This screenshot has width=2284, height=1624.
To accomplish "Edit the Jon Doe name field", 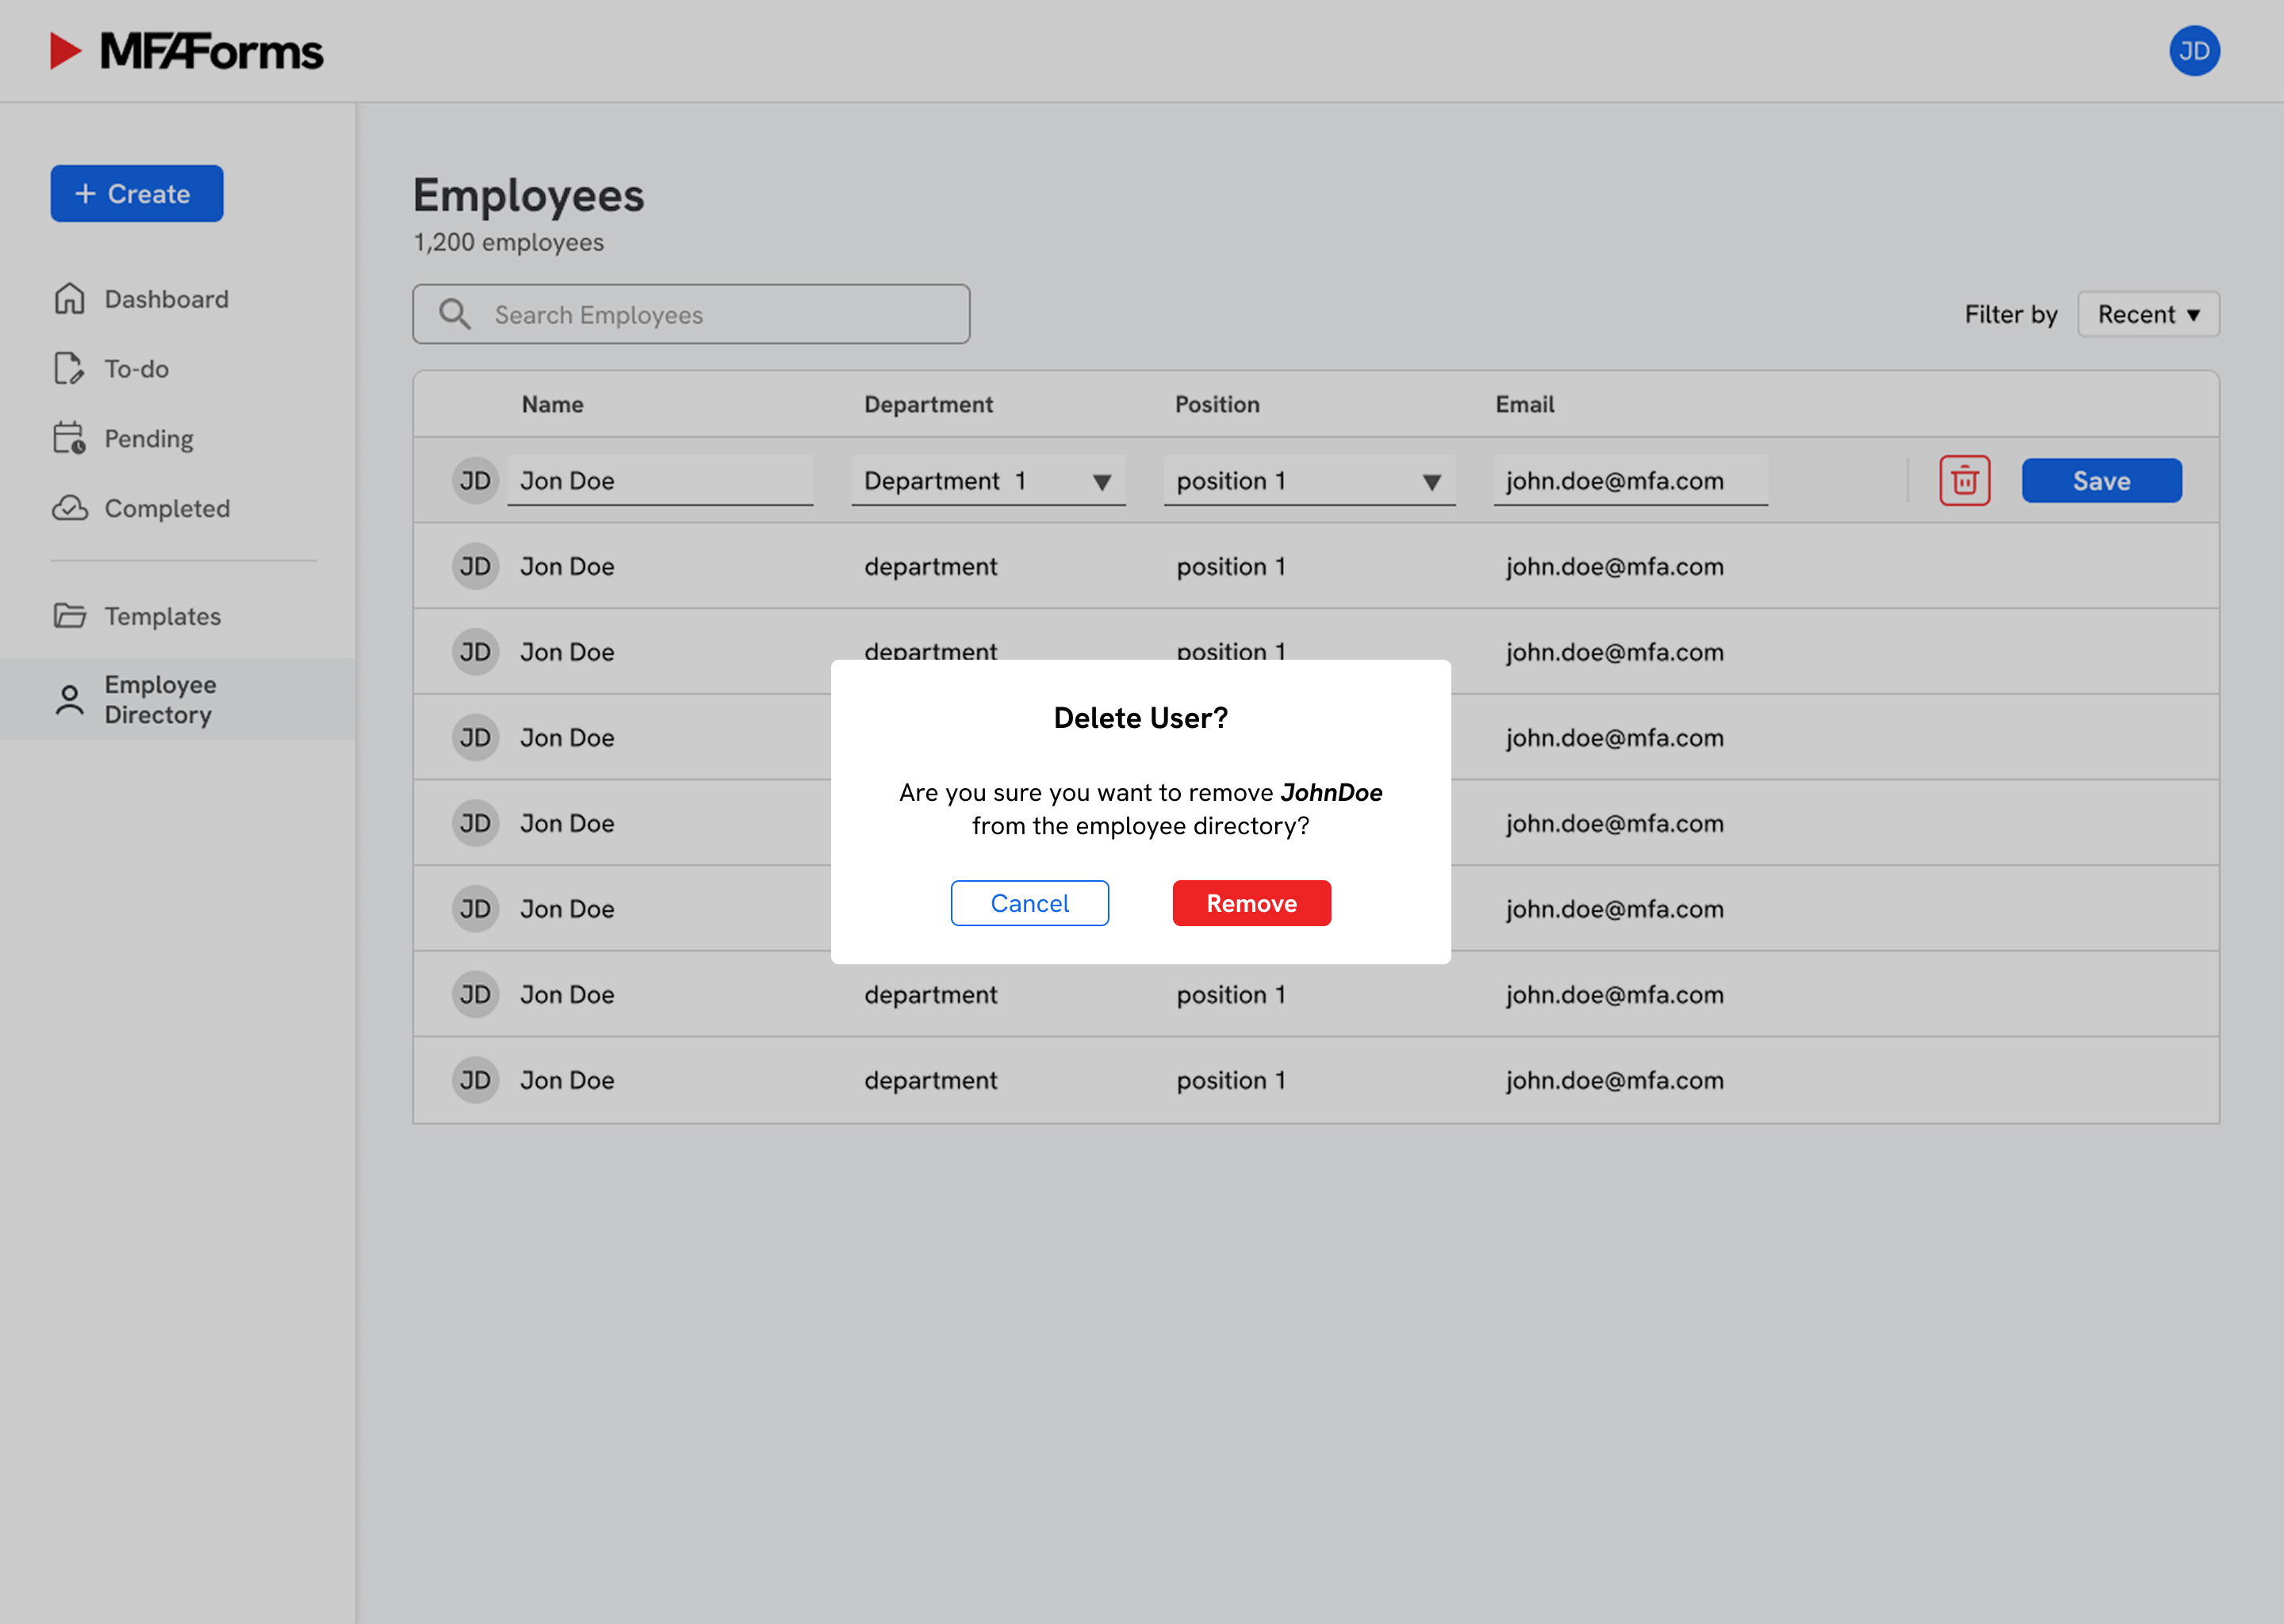I will 660,481.
